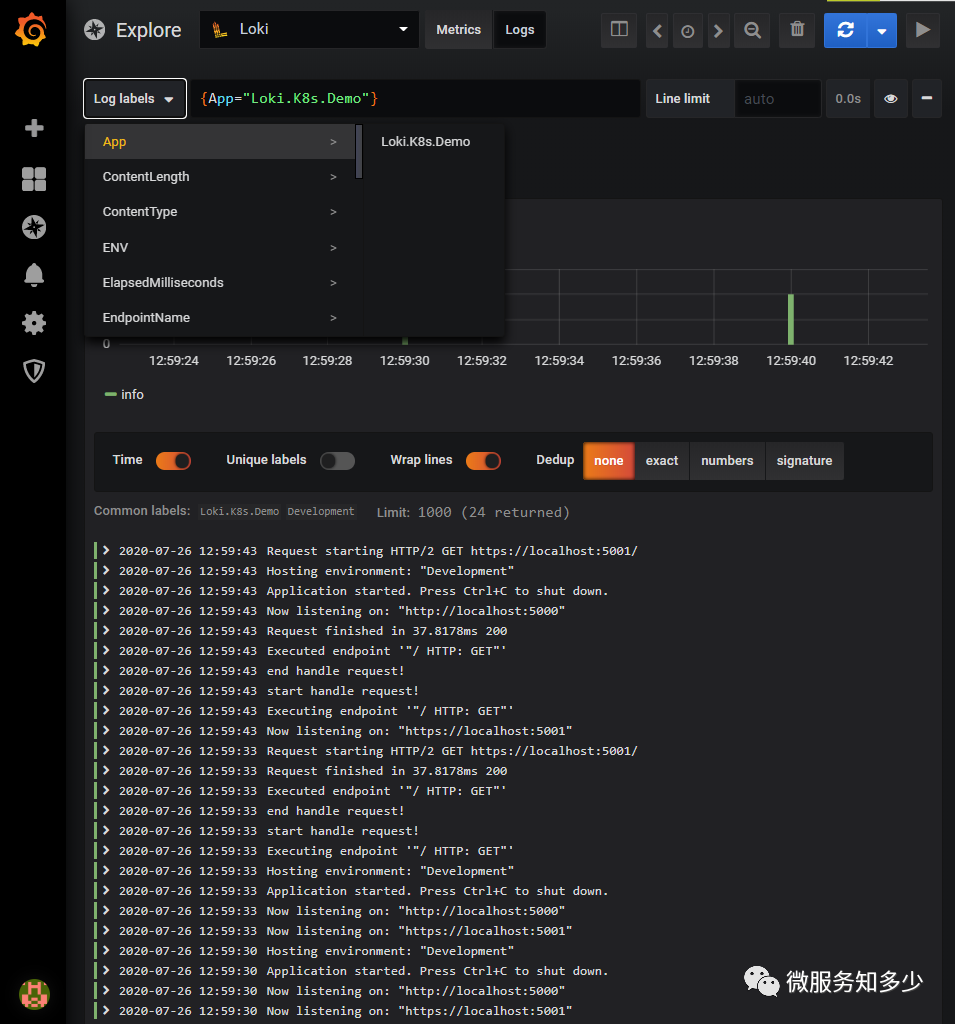
Task: Expand the 12:59:33 start handle request row
Action: coord(106,830)
